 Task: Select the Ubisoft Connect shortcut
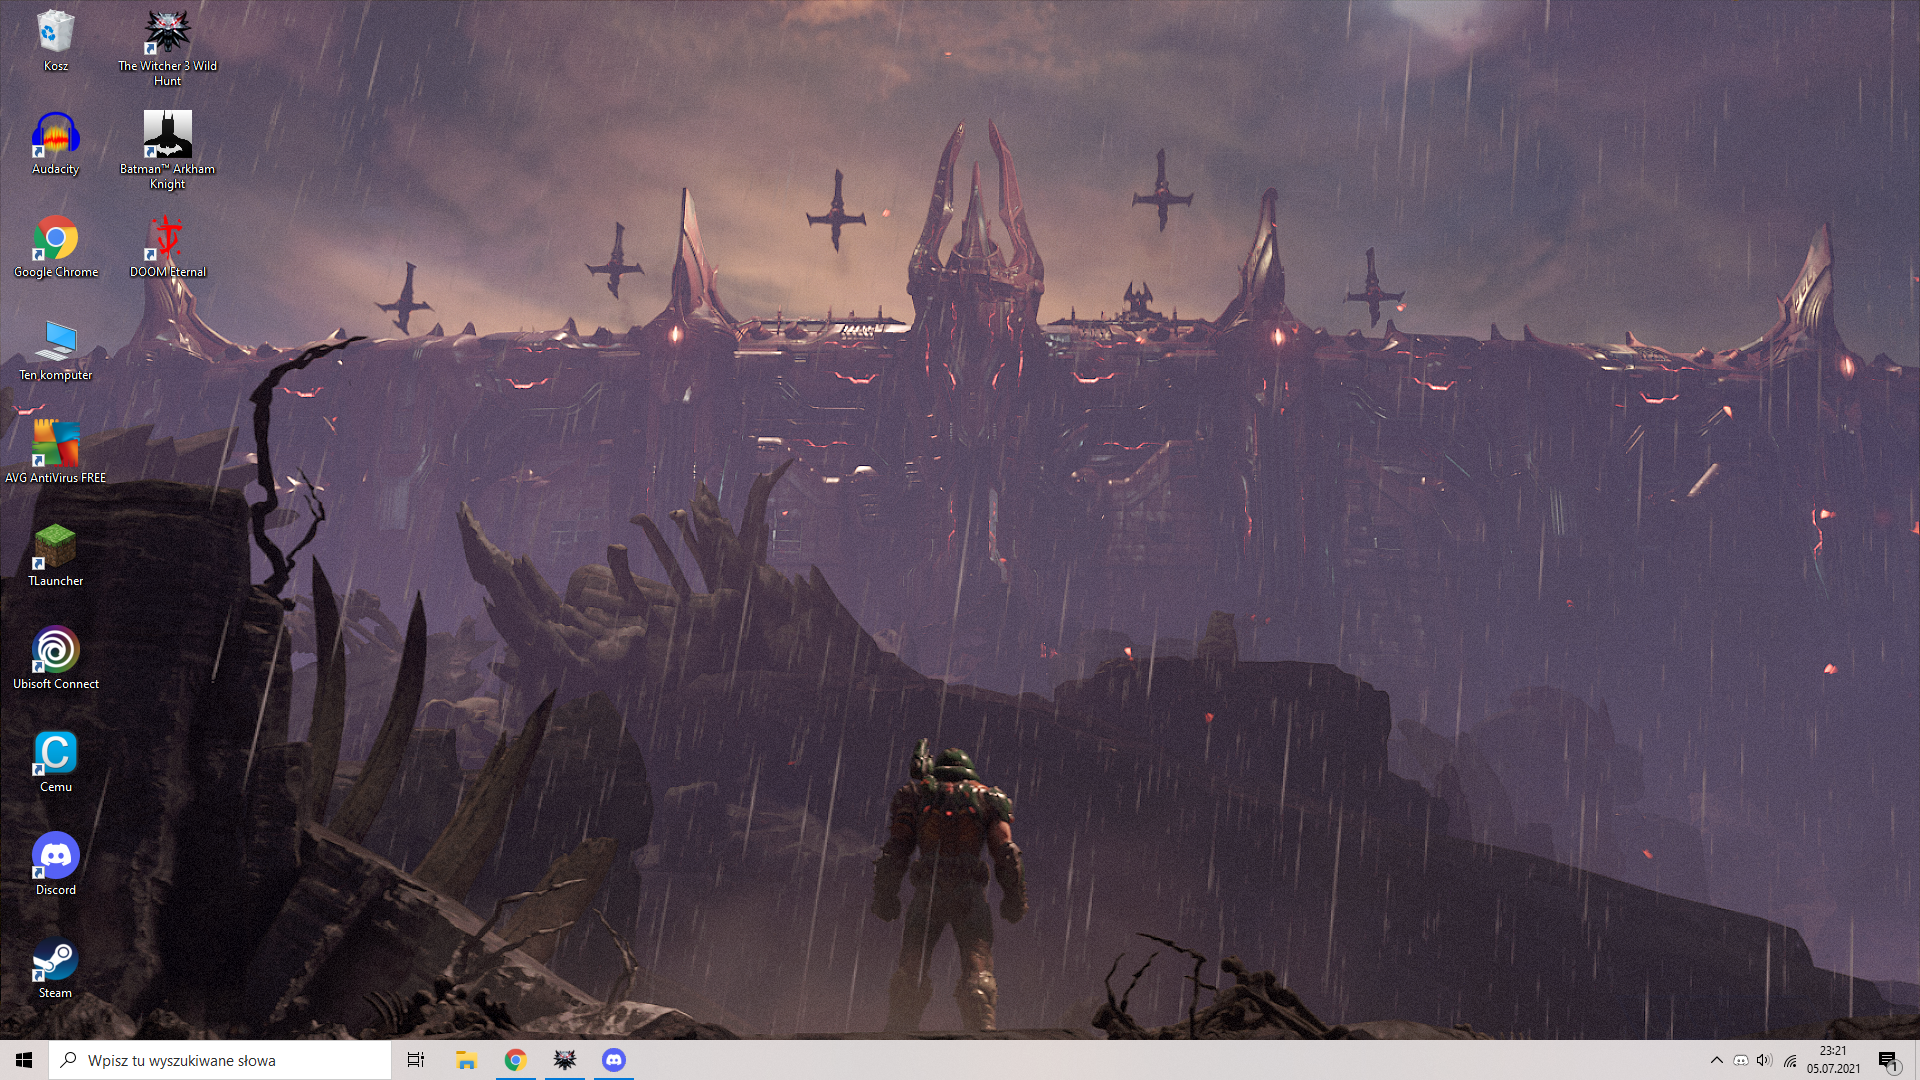pyautogui.click(x=55, y=659)
